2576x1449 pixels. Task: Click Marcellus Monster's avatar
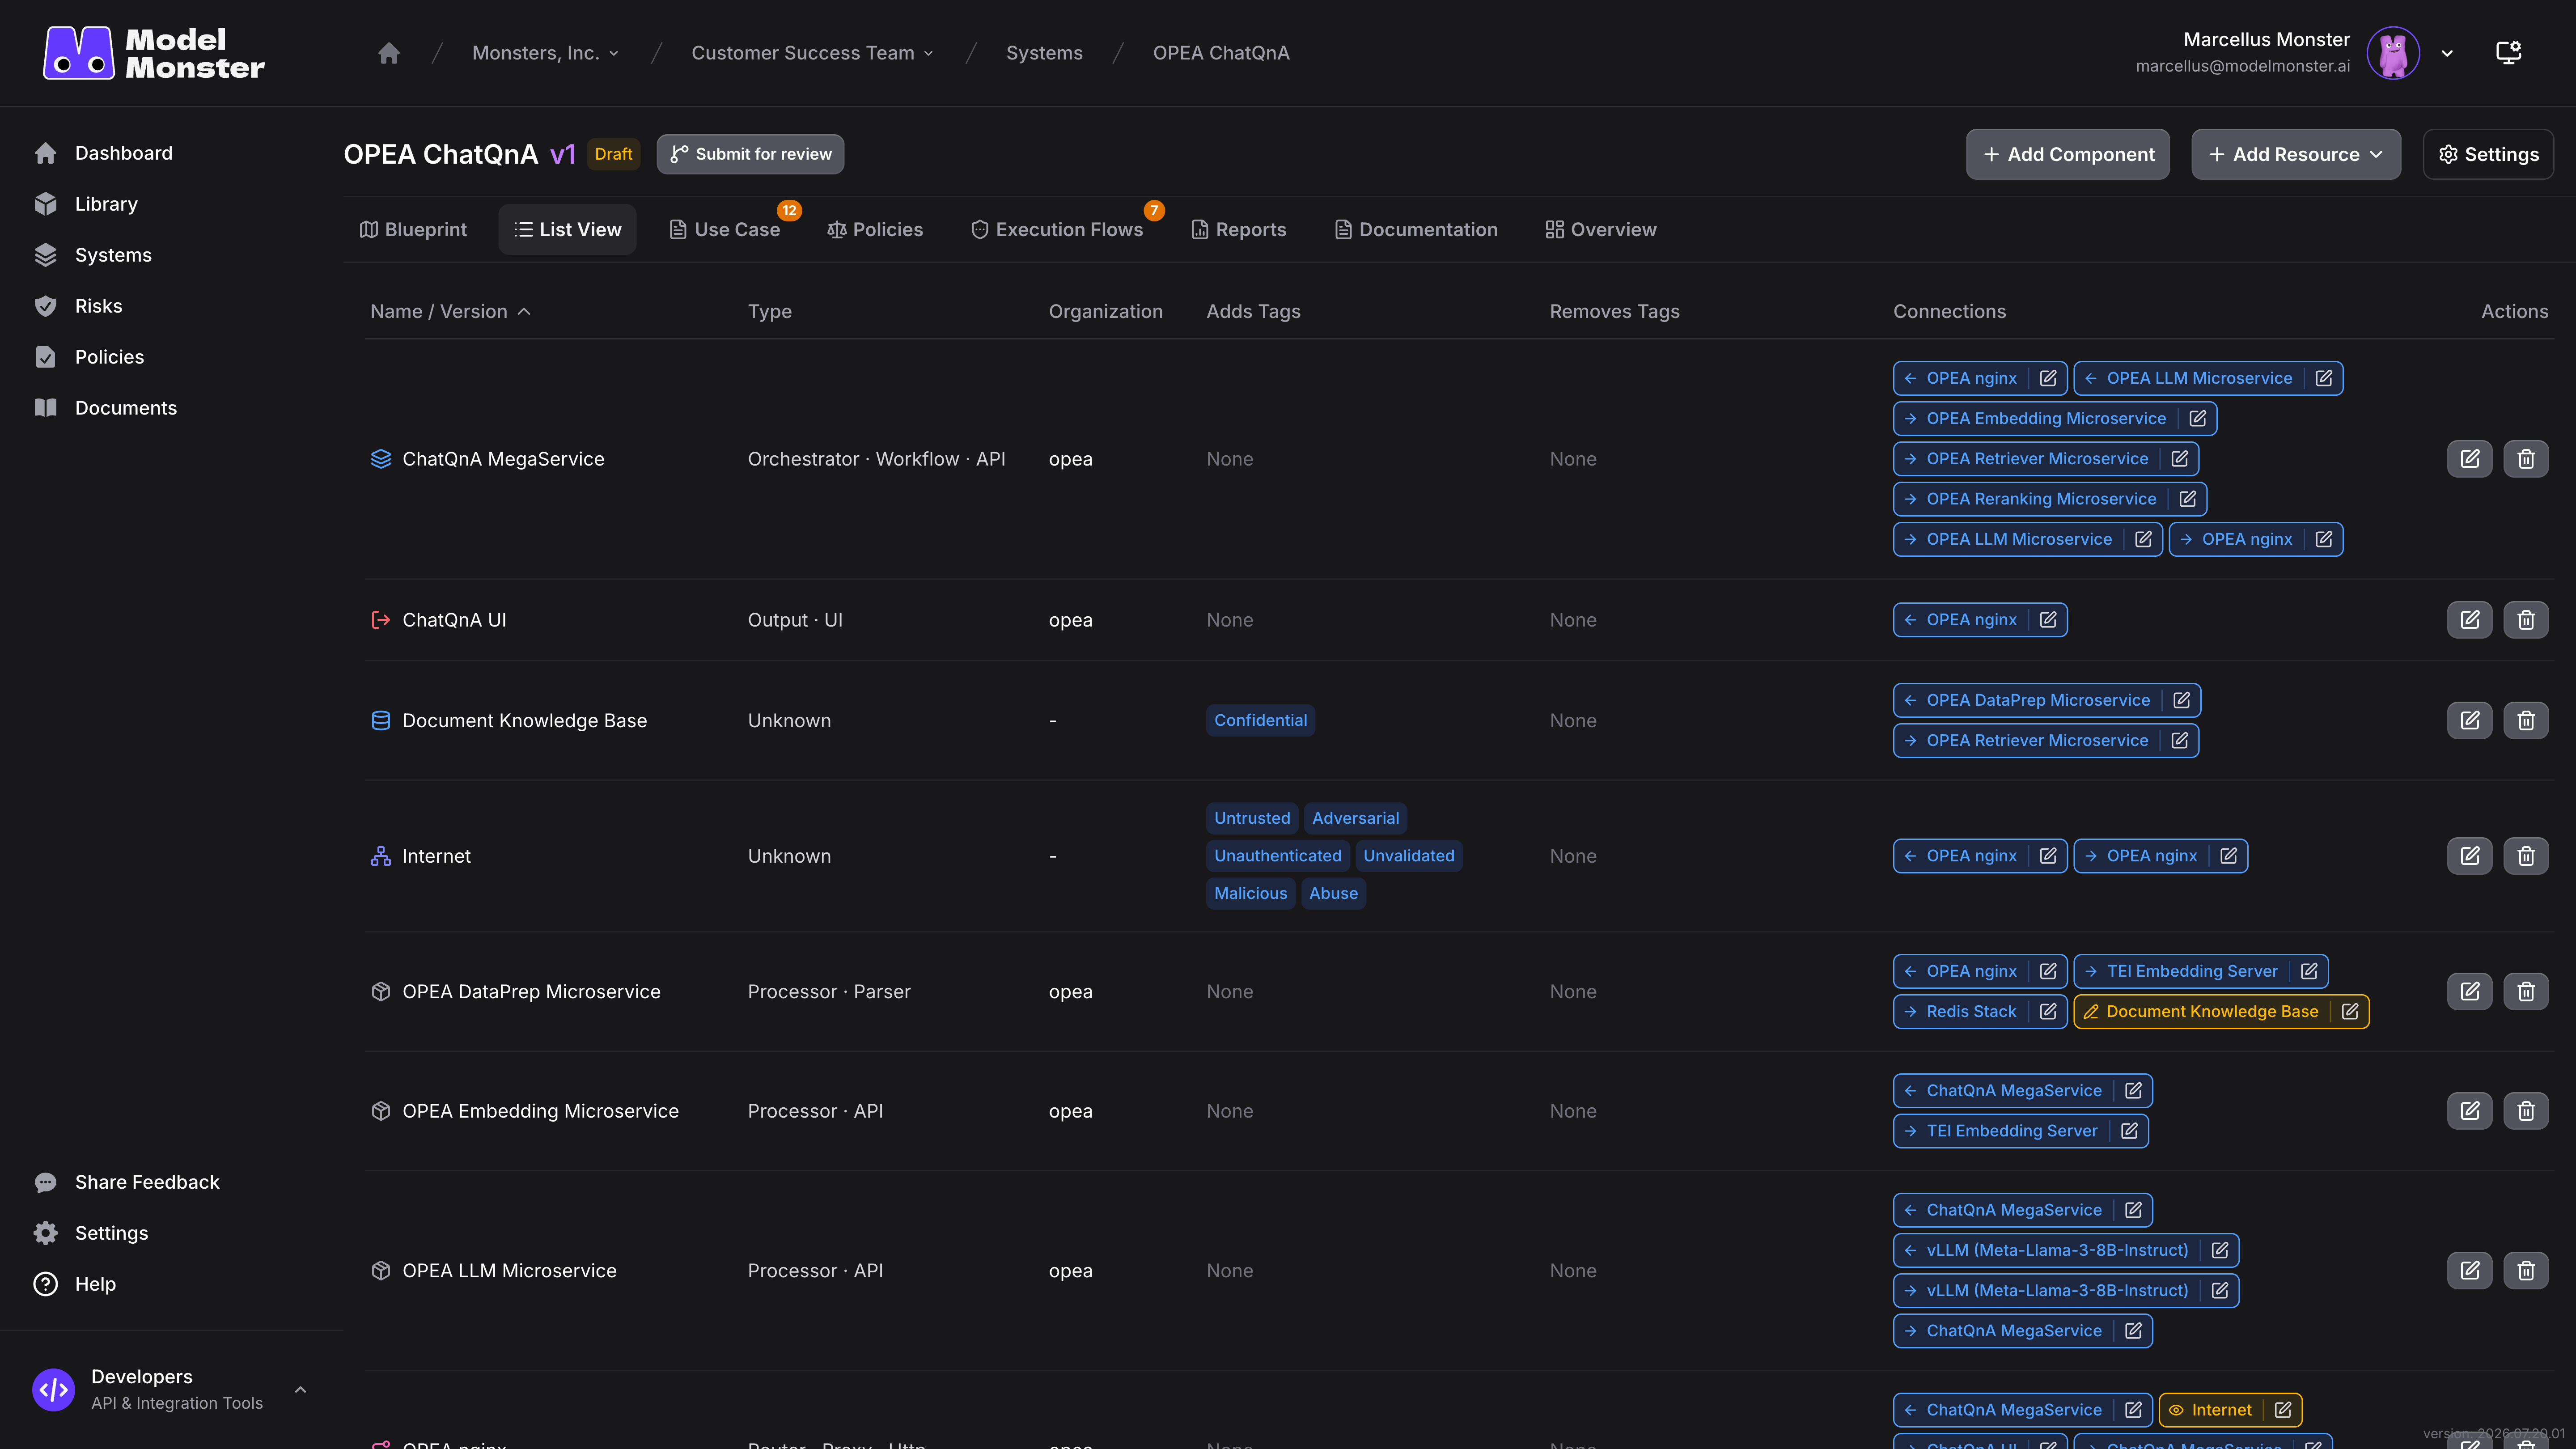coord(2393,53)
